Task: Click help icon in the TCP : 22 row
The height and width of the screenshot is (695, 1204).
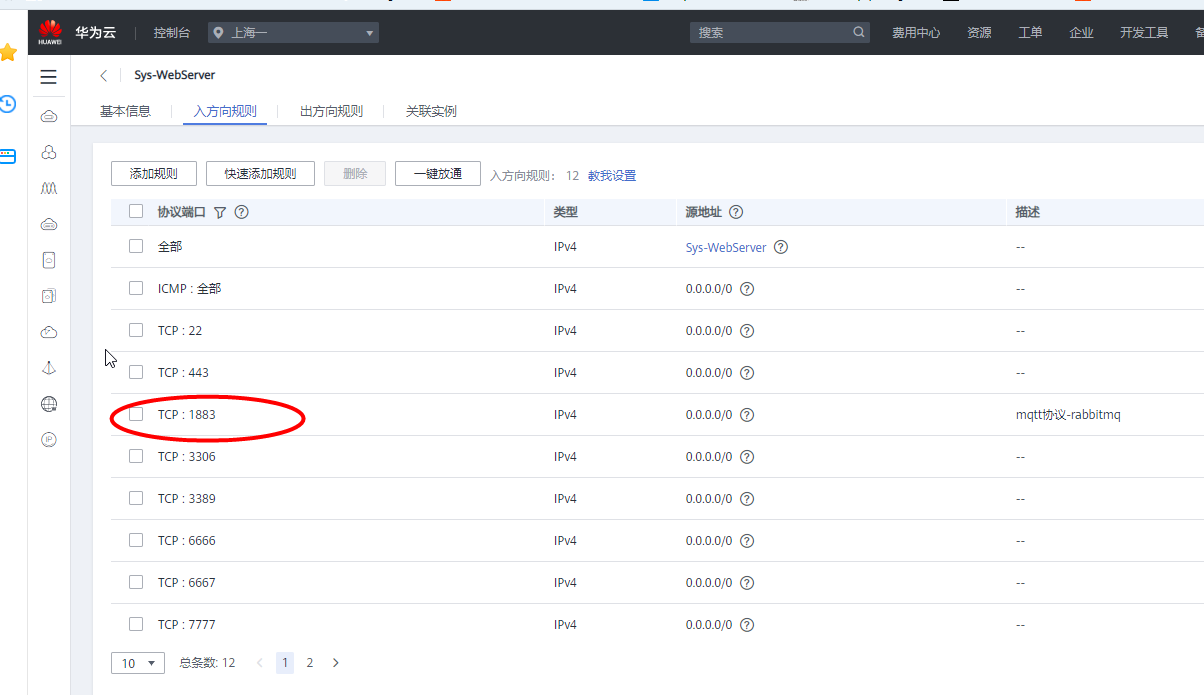Action: (x=747, y=331)
